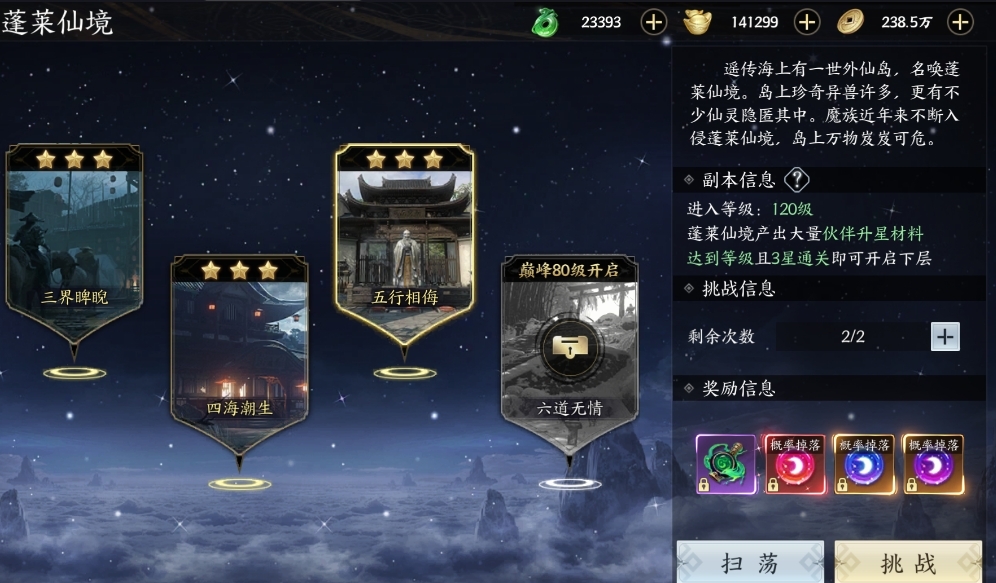View the blue moon orb reward

864,465
